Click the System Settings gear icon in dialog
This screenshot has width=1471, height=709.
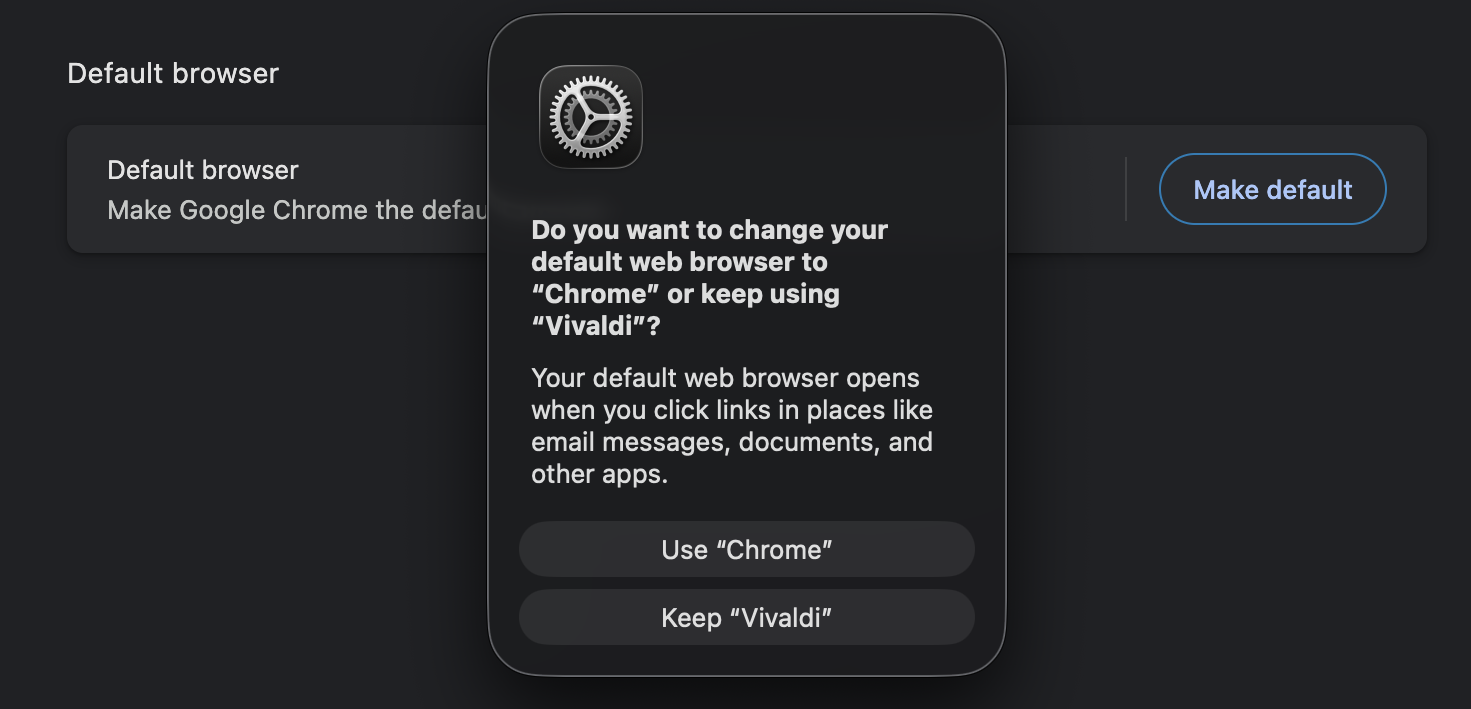[x=590, y=116]
